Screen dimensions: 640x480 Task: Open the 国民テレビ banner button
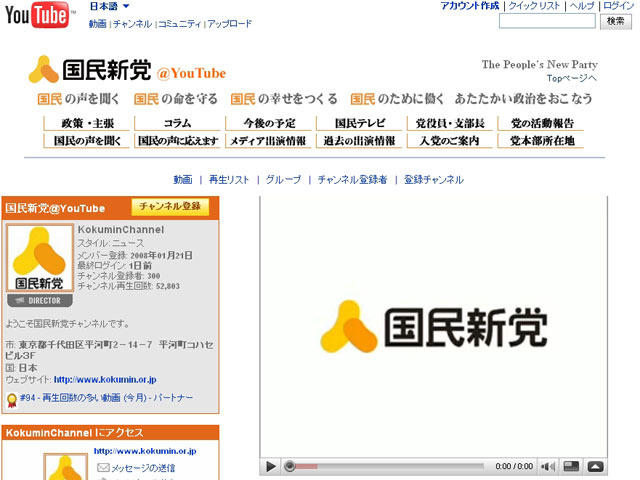tap(360, 123)
